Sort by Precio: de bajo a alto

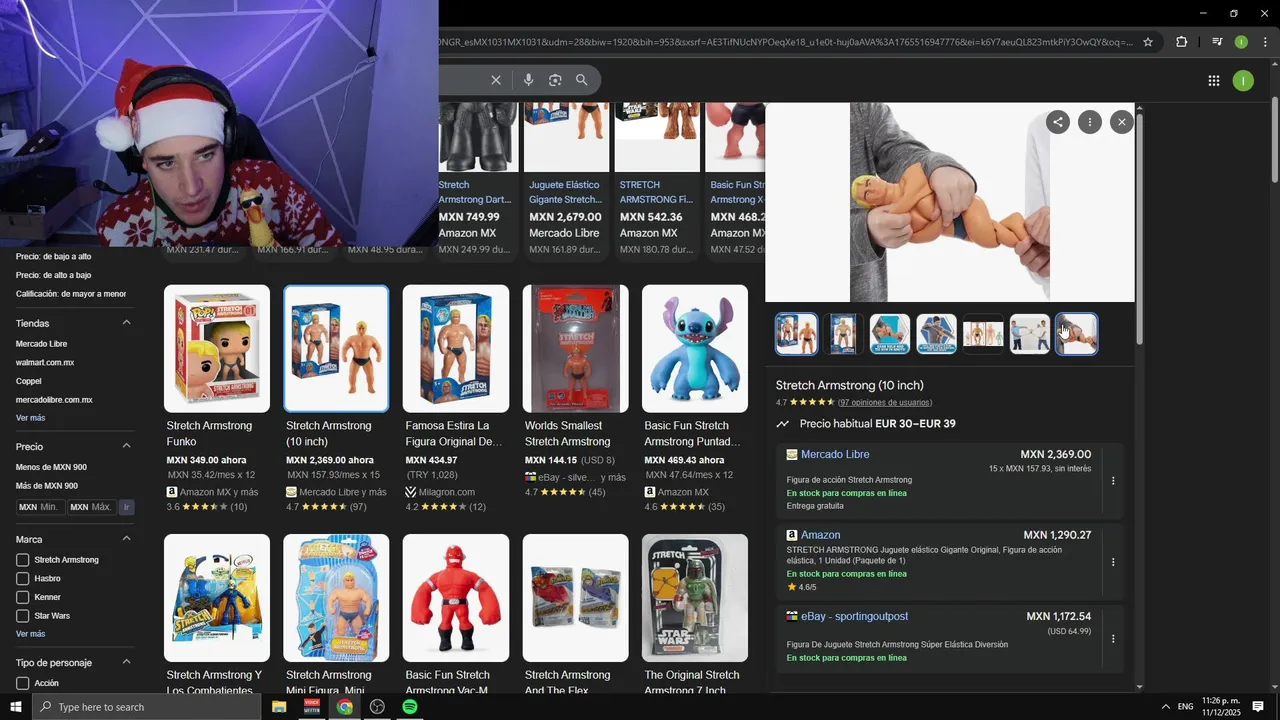[x=53, y=257]
